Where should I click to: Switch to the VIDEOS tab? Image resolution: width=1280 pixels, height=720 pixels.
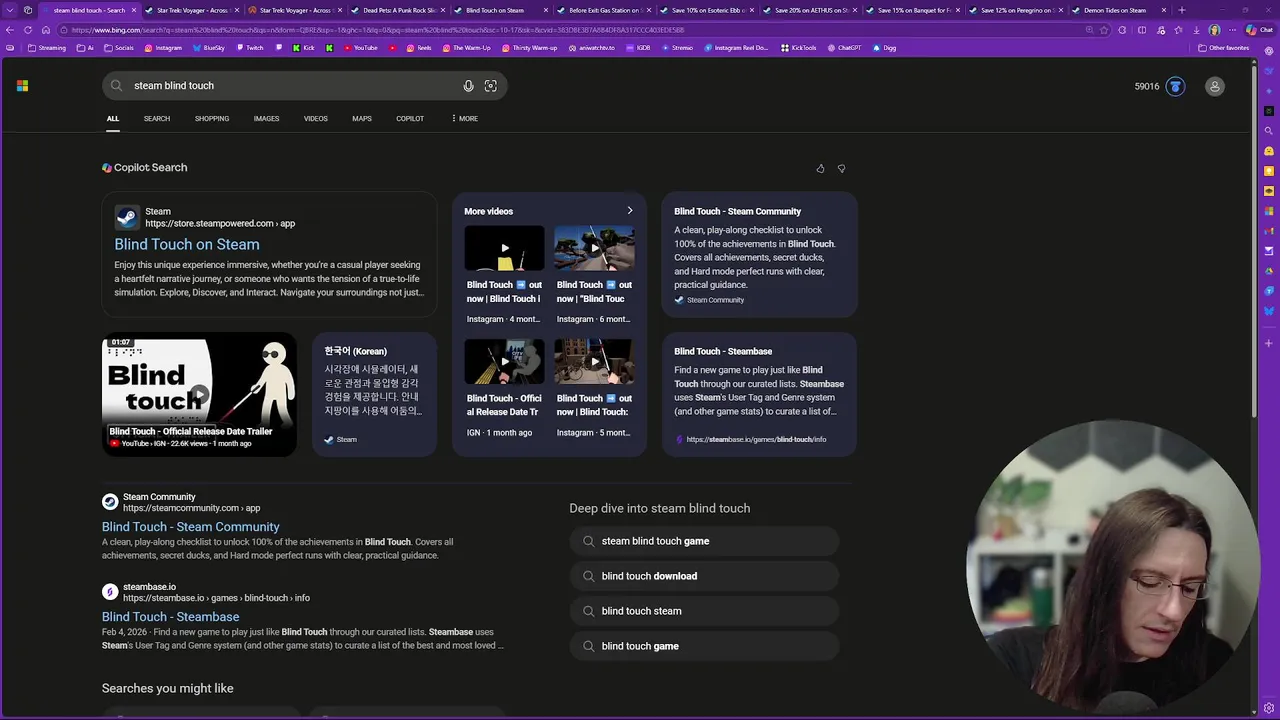[316, 119]
